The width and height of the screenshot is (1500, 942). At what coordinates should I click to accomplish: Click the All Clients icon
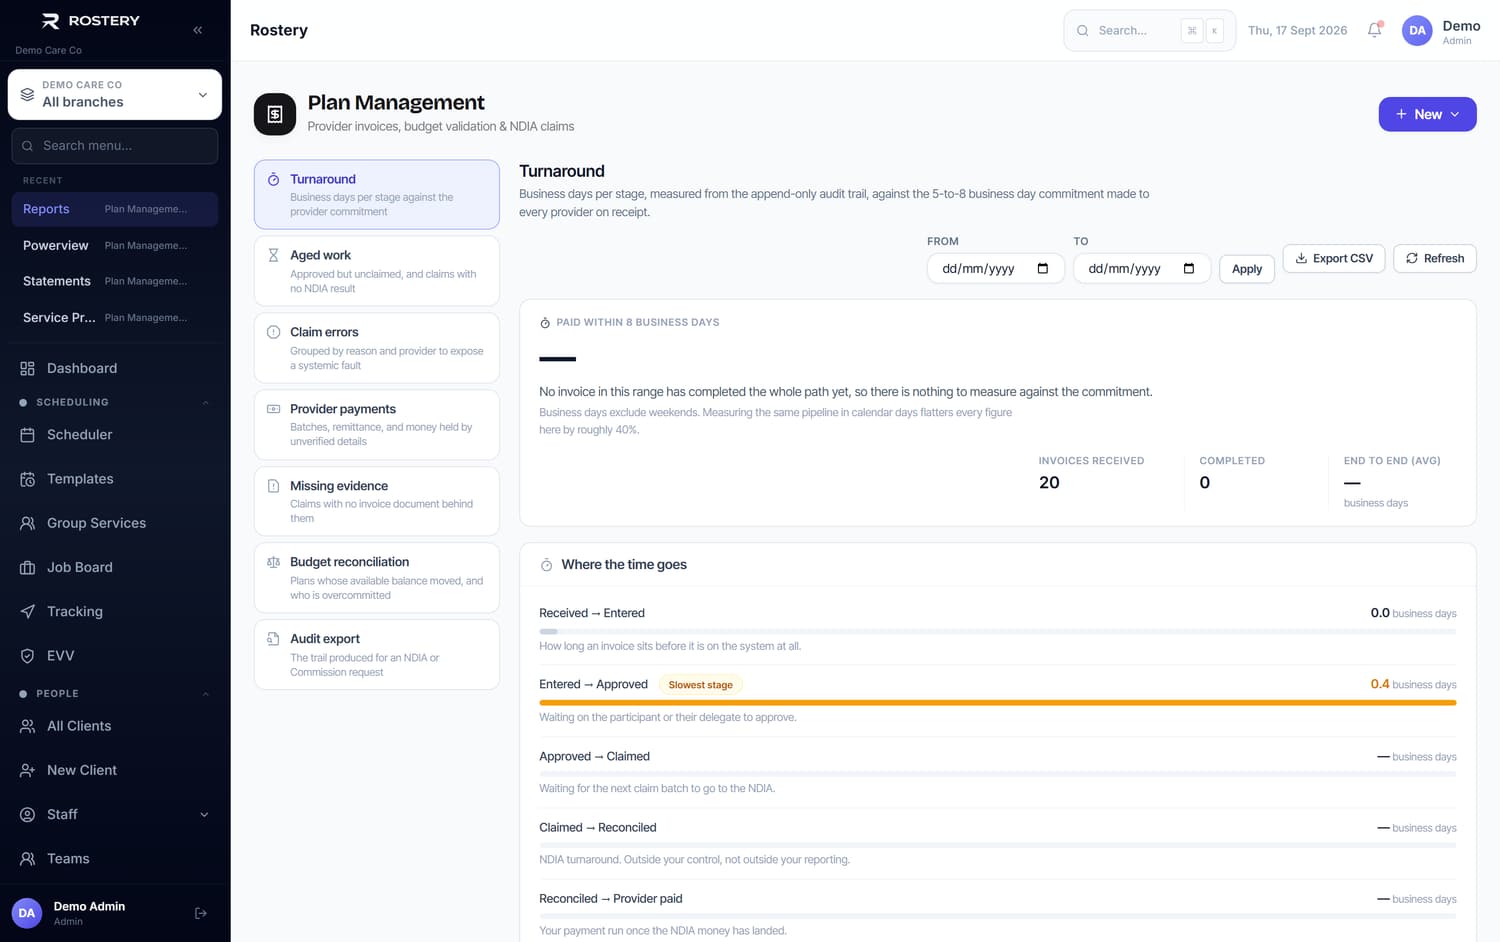click(x=28, y=726)
